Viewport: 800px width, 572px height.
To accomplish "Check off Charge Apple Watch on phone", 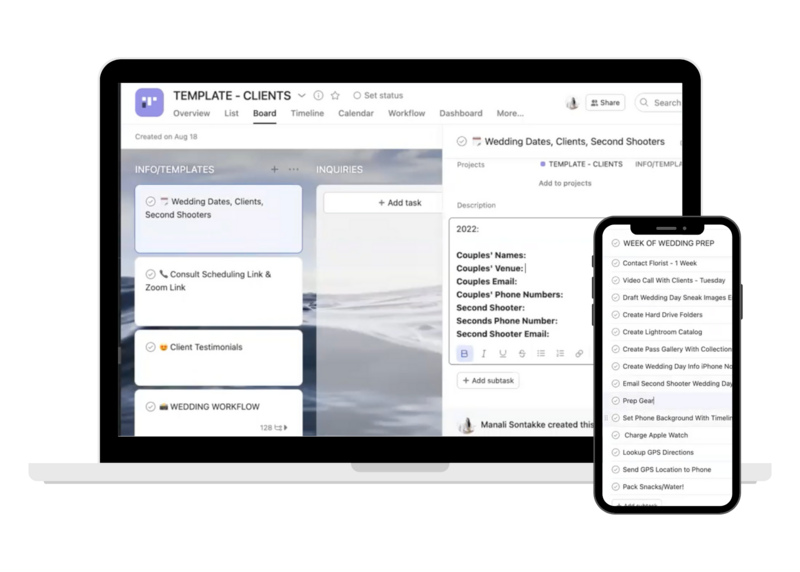I will click(x=616, y=435).
